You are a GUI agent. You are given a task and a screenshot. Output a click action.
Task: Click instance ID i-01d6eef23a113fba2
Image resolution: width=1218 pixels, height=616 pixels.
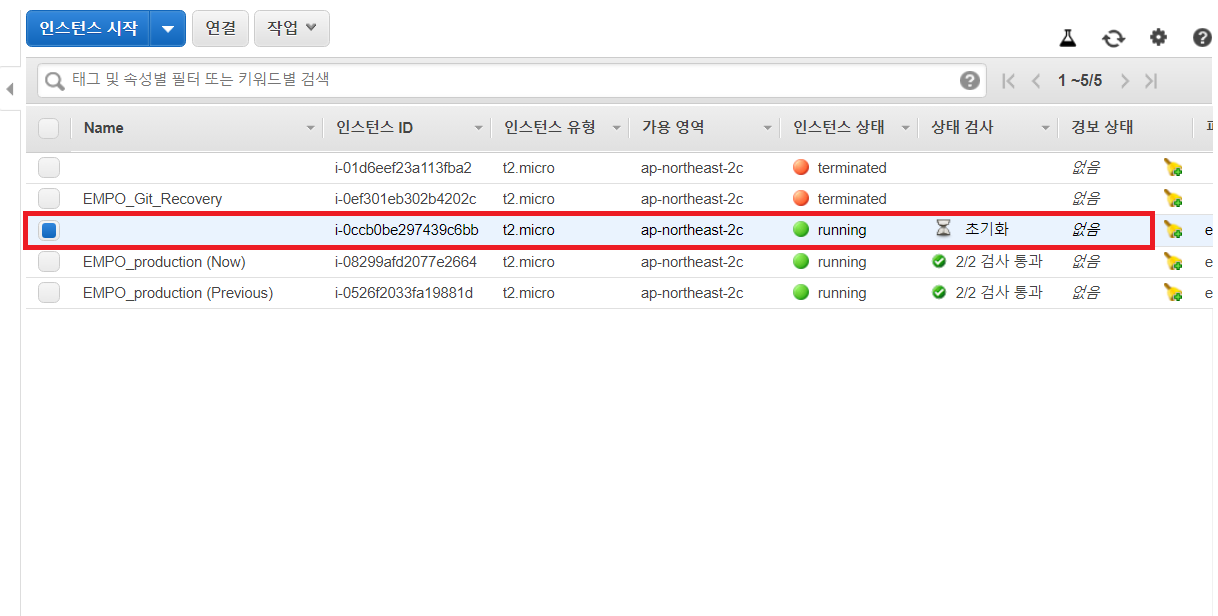[x=403, y=168]
